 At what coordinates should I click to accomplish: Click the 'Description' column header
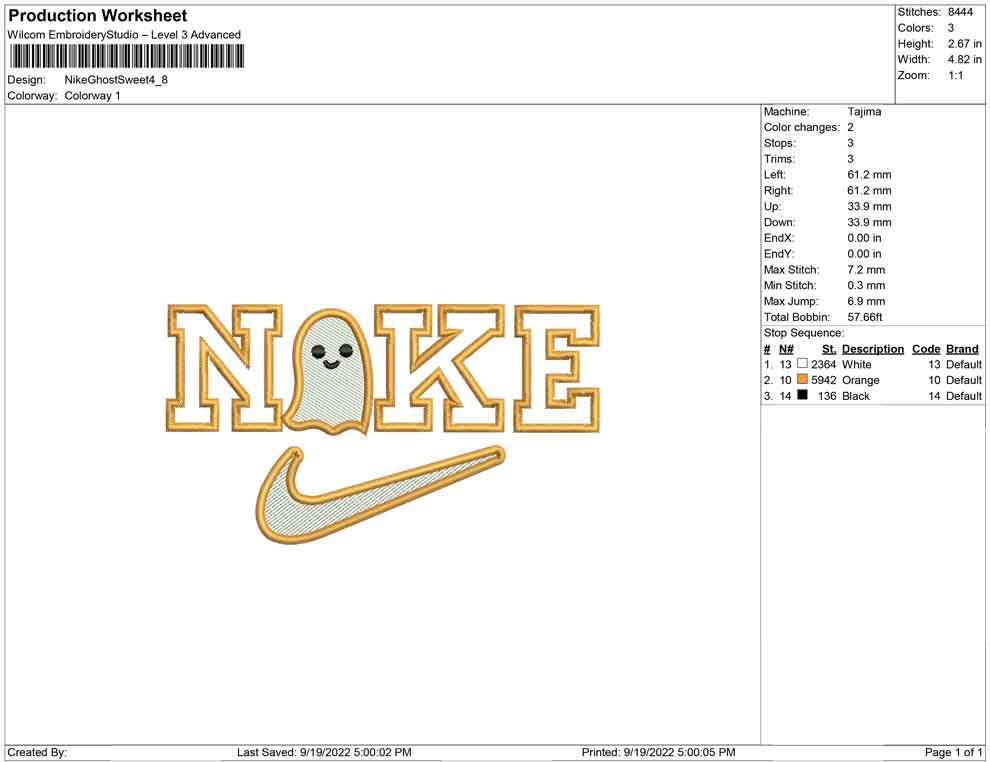873,349
